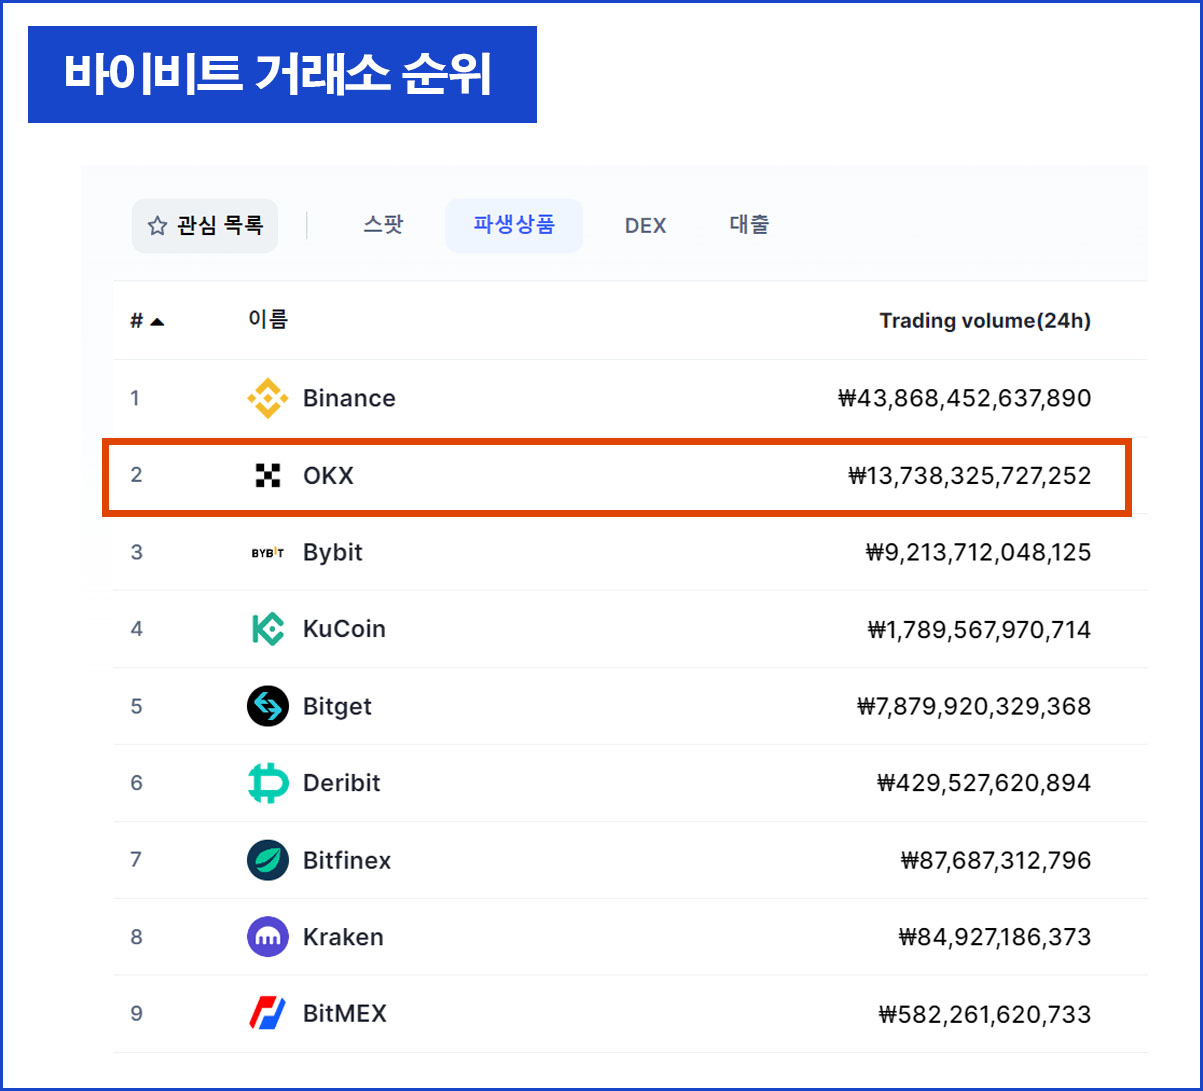Open the Deribit exchange link
Viewport: 1203px width, 1091px height.
[x=342, y=783]
